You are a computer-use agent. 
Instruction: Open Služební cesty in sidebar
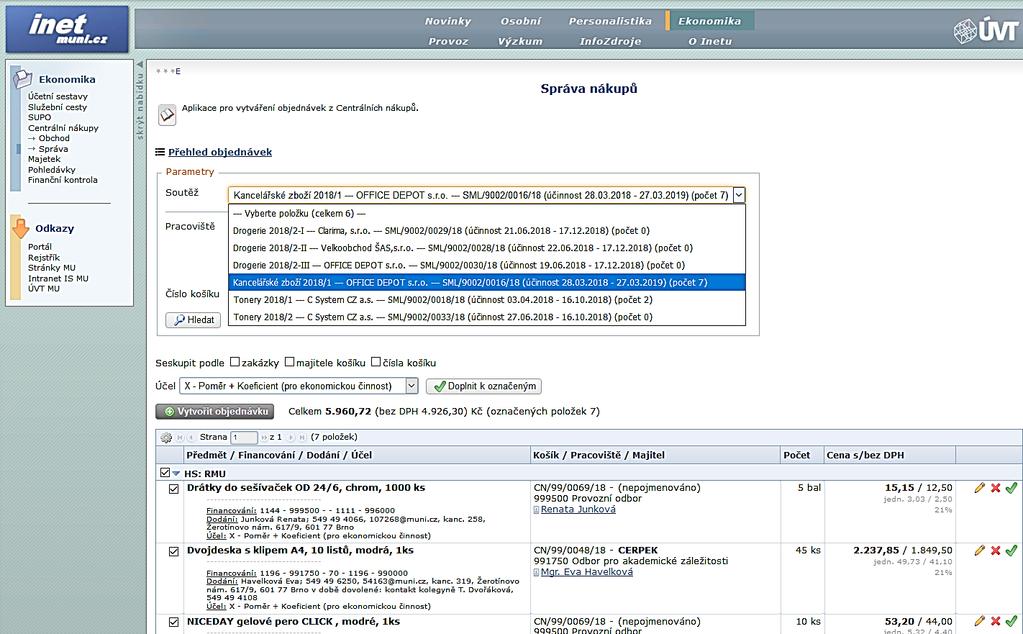point(57,107)
